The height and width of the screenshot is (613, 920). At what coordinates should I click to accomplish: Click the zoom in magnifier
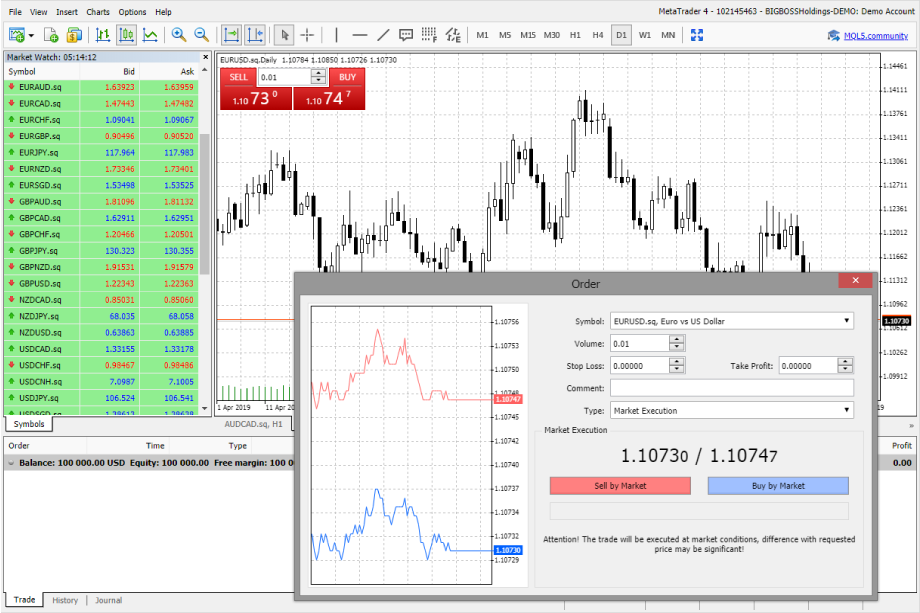click(x=179, y=35)
